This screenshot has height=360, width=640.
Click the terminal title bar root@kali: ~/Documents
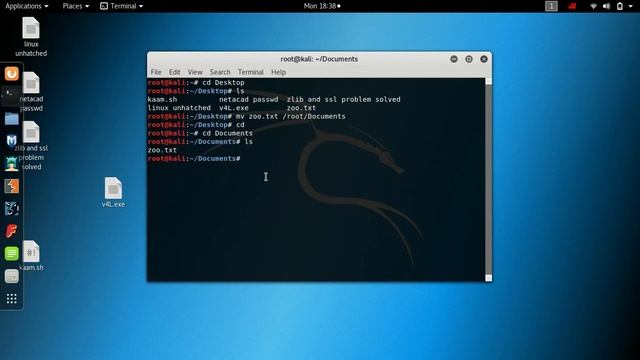pyautogui.click(x=319, y=59)
